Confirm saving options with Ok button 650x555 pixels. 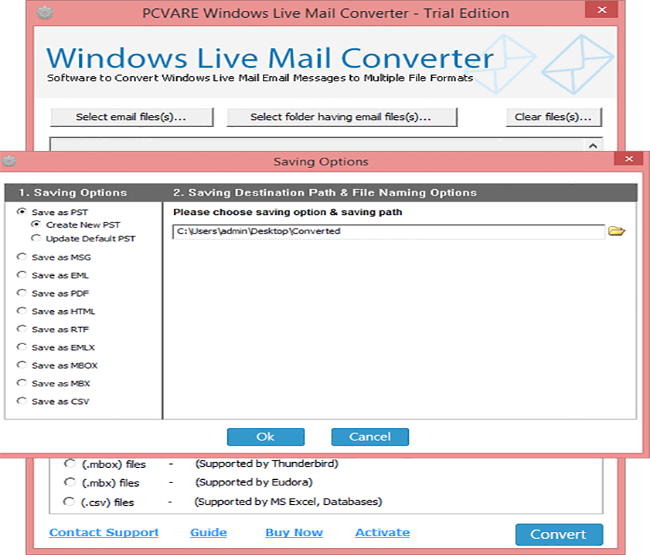coord(266,437)
